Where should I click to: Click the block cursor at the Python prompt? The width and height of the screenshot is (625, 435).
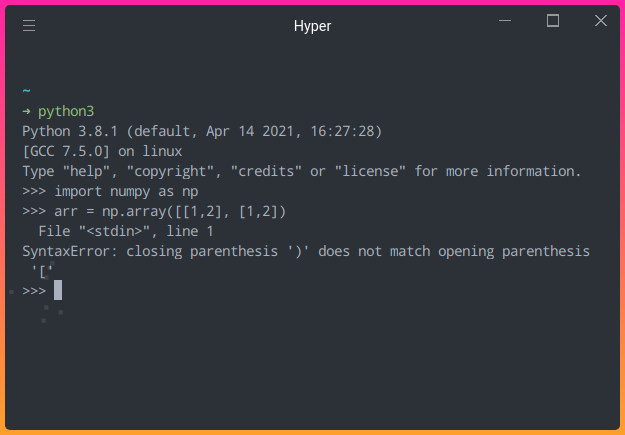[x=58, y=290]
